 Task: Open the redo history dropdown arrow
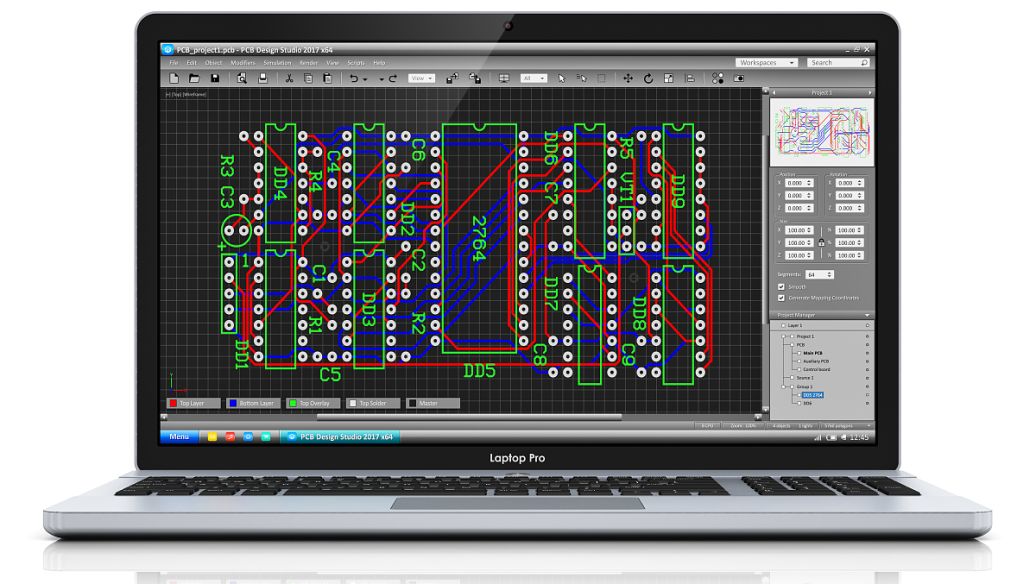click(381, 79)
